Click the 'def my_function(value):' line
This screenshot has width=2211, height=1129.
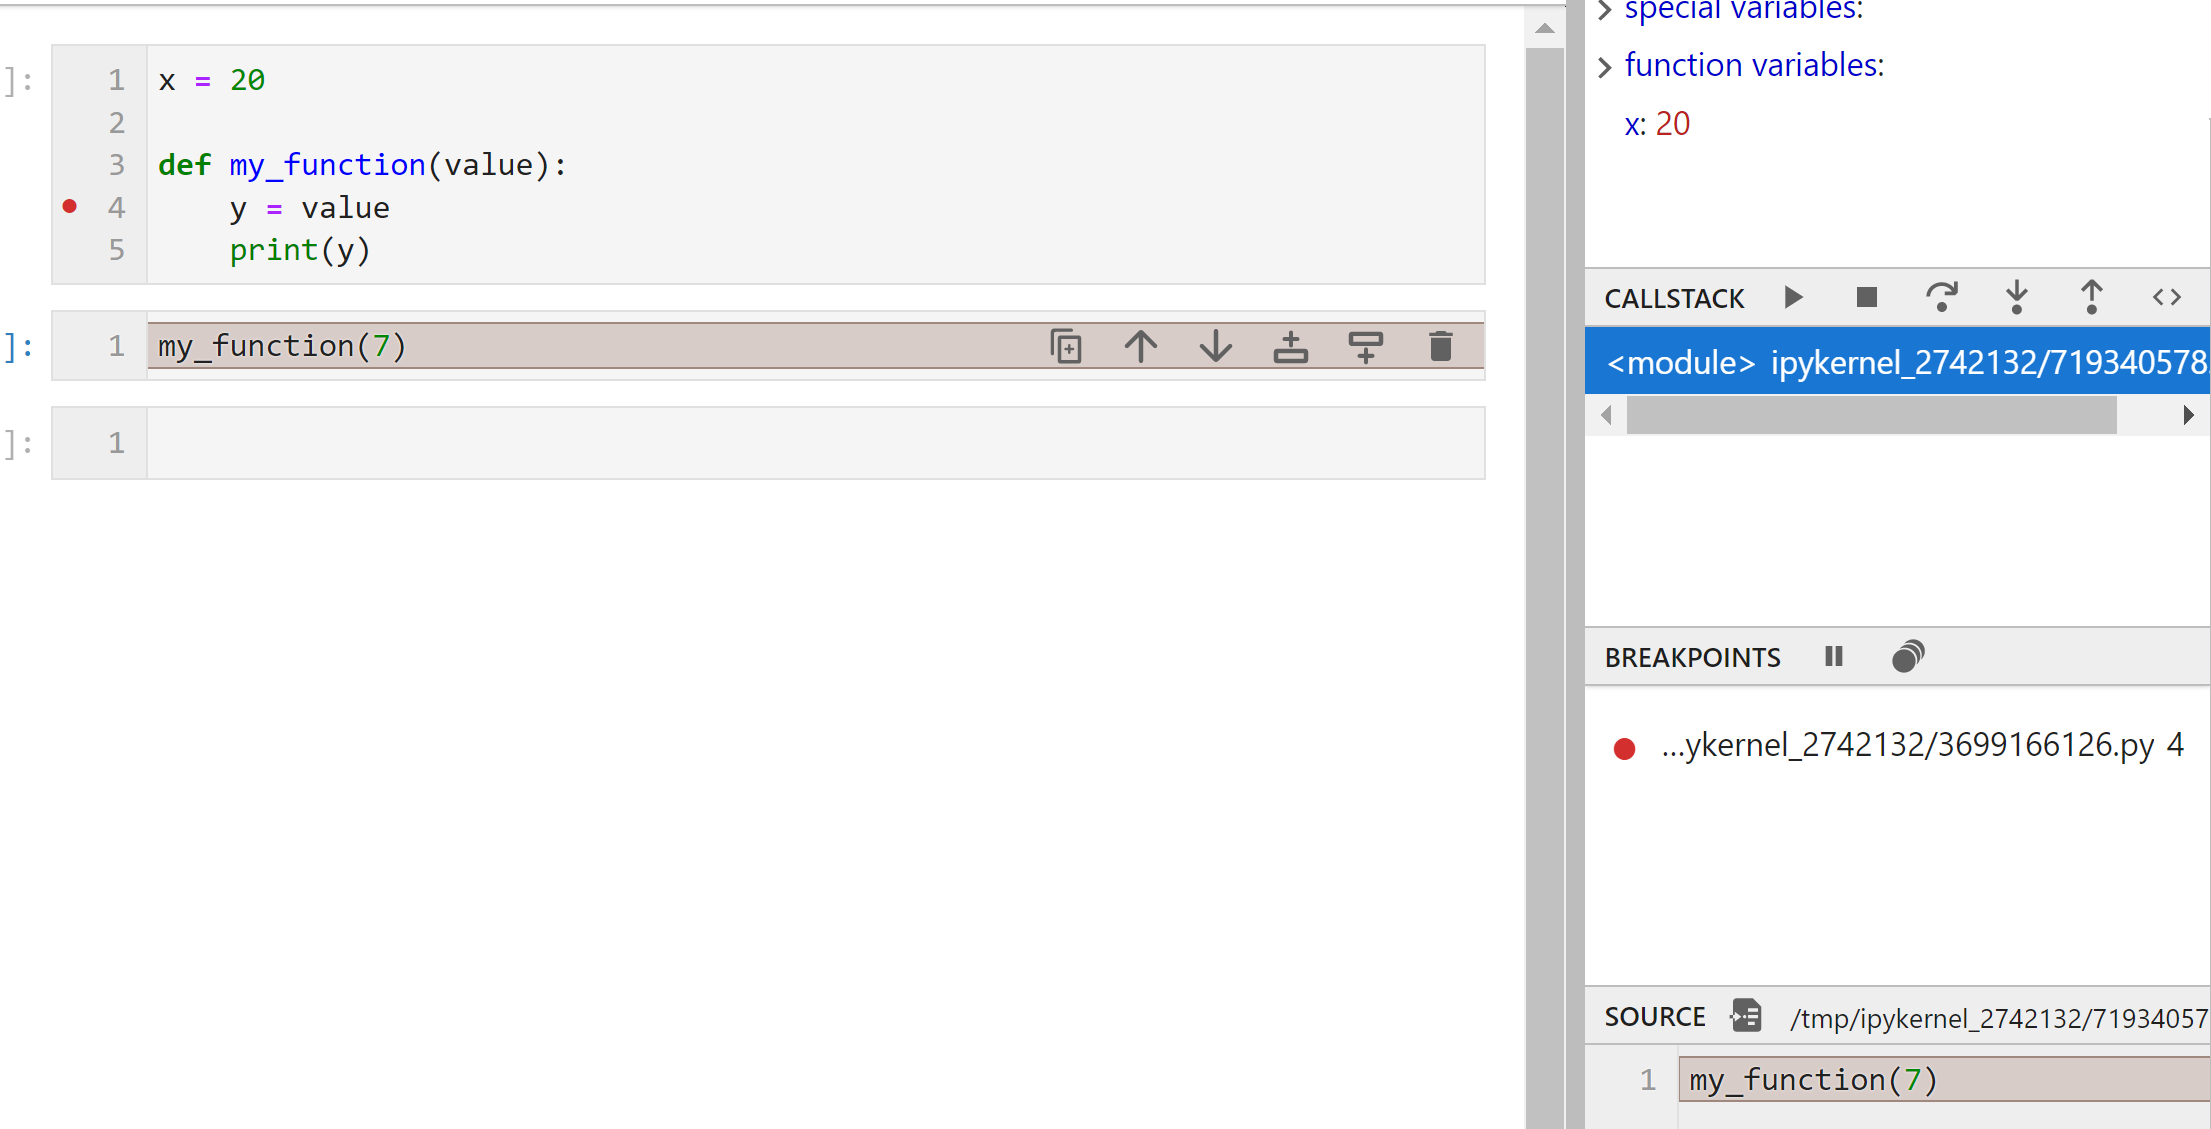click(x=362, y=165)
